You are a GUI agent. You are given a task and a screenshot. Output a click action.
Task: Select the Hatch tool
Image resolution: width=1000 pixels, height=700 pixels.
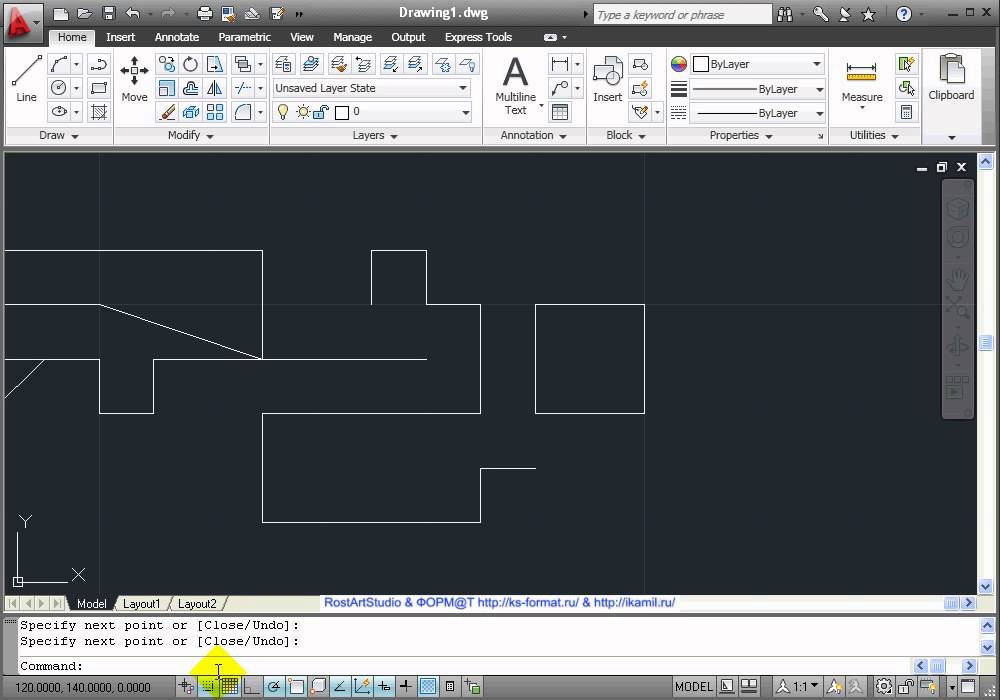pyautogui.click(x=98, y=112)
